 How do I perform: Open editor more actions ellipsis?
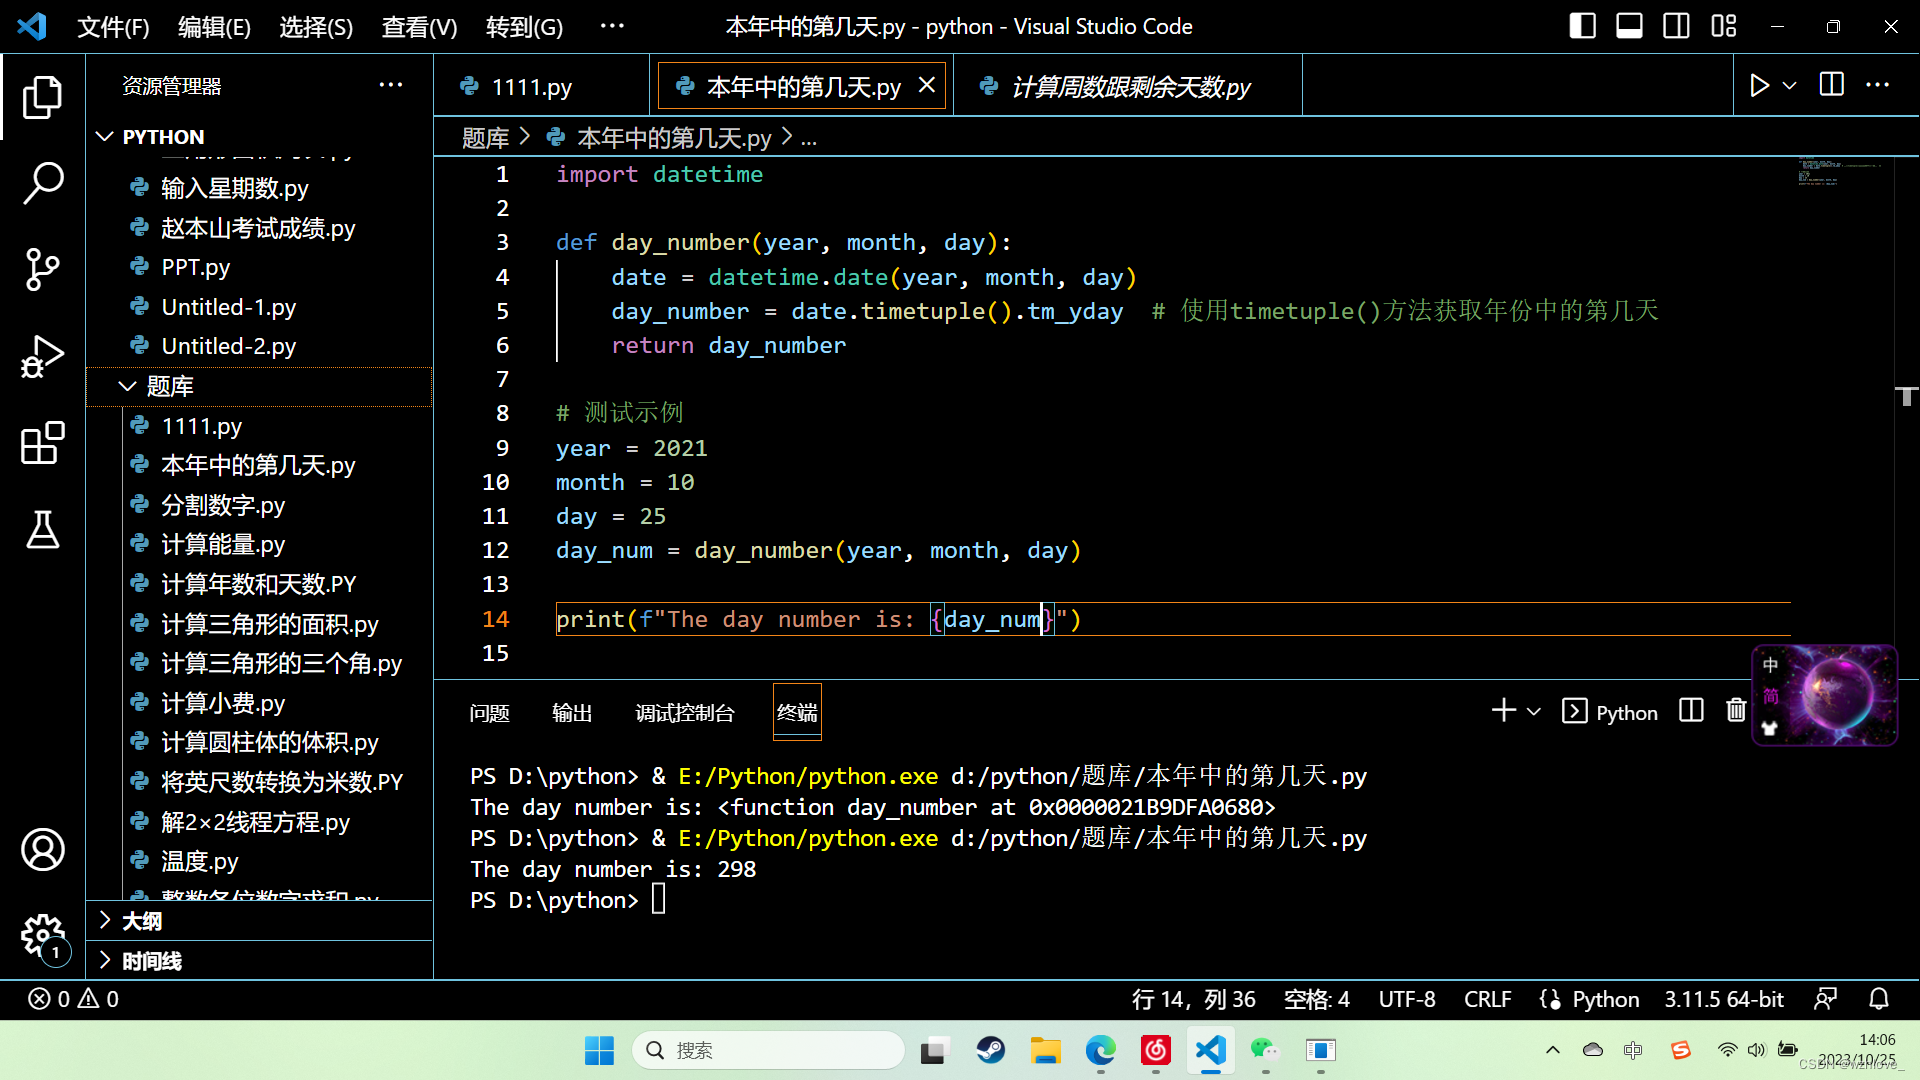(x=1878, y=85)
